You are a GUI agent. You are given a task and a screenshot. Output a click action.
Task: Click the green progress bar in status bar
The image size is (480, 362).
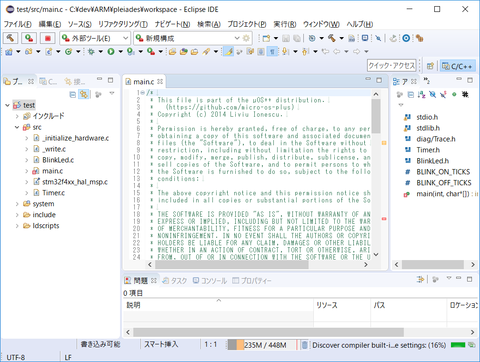[458, 345]
